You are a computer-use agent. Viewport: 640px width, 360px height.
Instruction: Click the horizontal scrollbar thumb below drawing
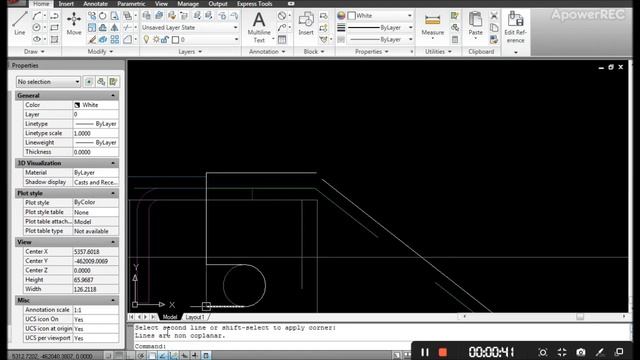[580, 317]
